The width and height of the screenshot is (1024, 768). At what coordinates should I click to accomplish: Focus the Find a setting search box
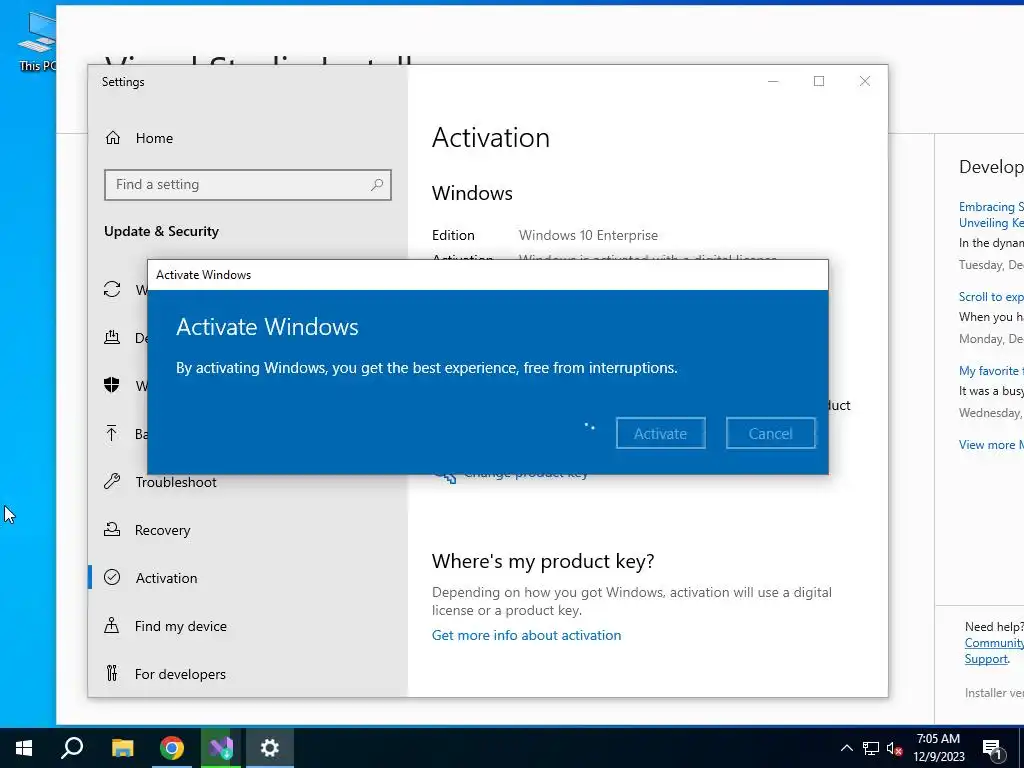coord(248,185)
